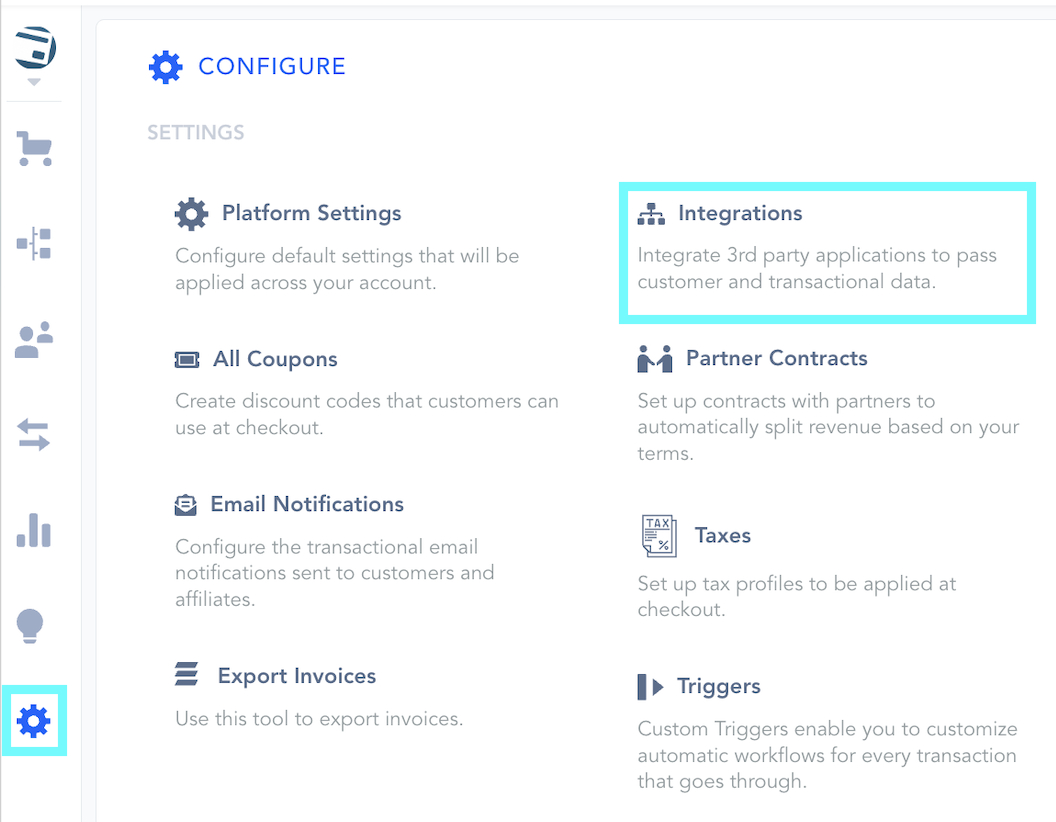Image resolution: width=1056 pixels, height=822 pixels.
Task: Open the Triggers settings
Action: [718, 686]
